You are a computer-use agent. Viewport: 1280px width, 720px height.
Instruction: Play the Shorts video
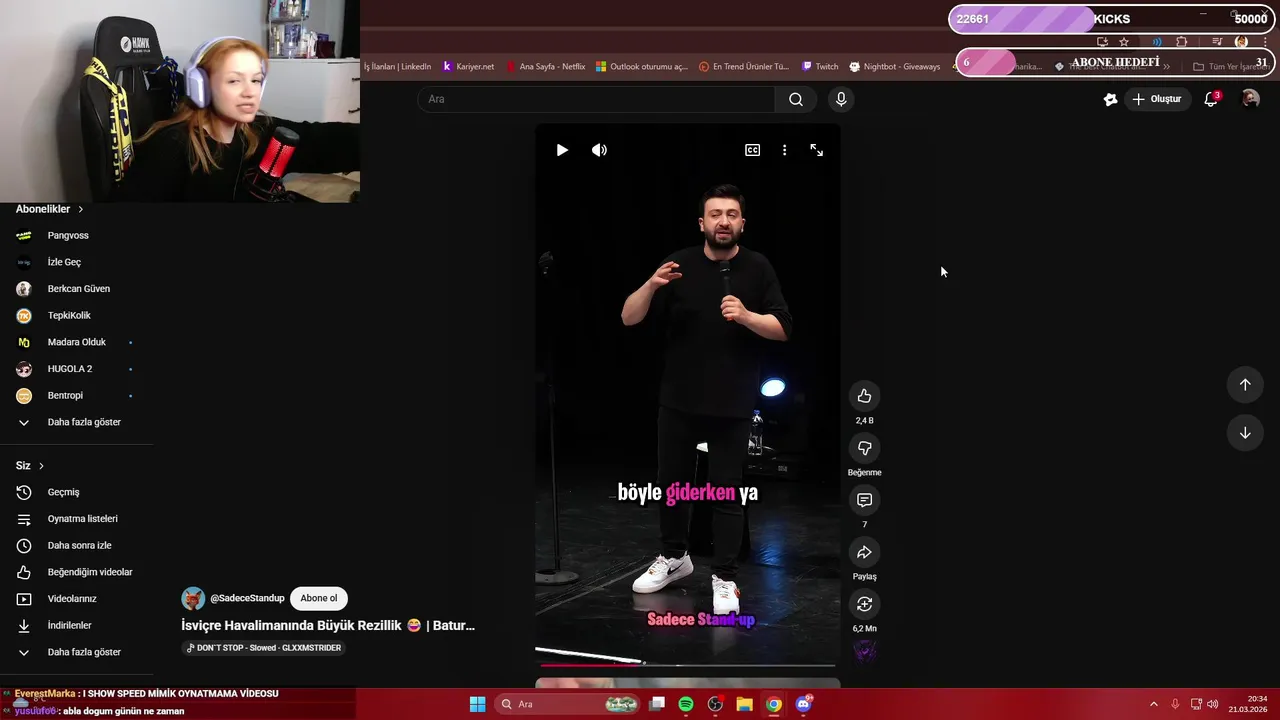pos(562,150)
